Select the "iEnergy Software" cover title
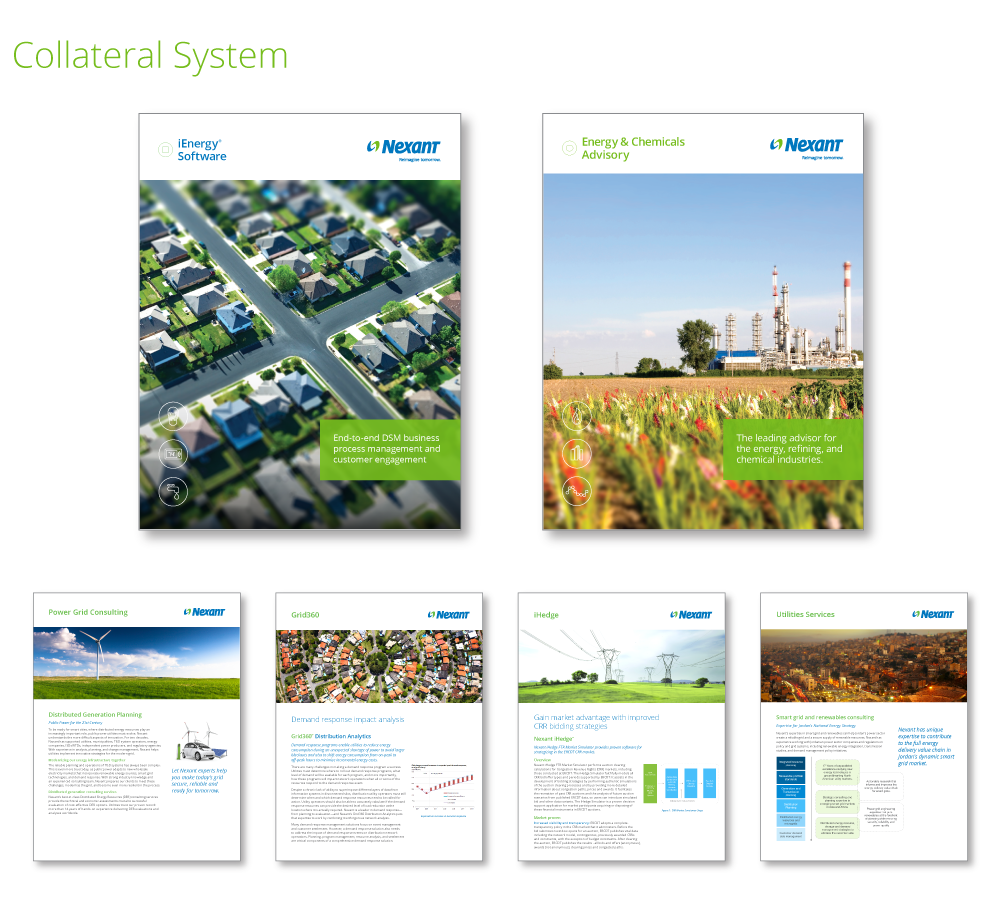 coord(202,150)
